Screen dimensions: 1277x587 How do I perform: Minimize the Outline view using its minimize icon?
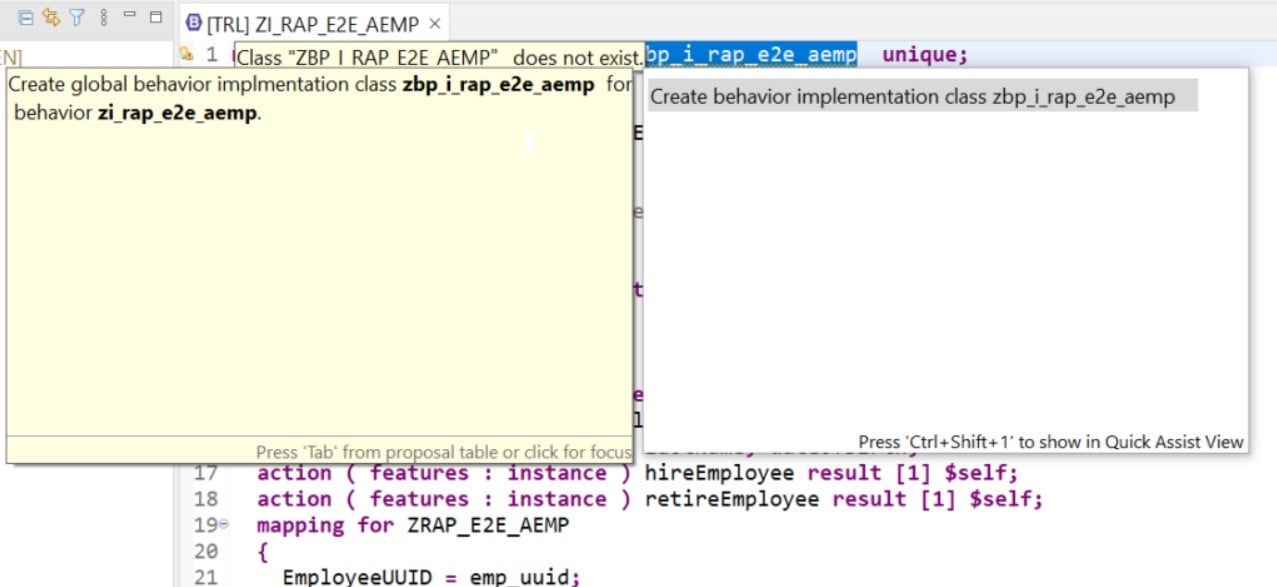click(x=128, y=14)
